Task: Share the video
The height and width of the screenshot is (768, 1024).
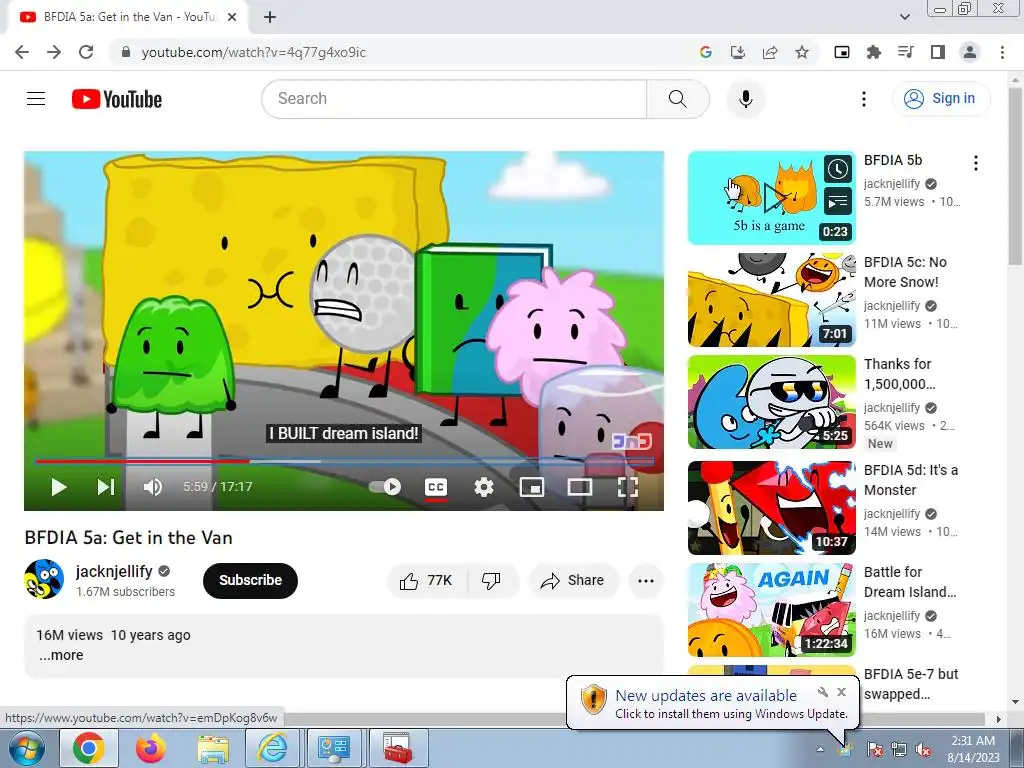Action: pyautogui.click(x=573, y=580)
